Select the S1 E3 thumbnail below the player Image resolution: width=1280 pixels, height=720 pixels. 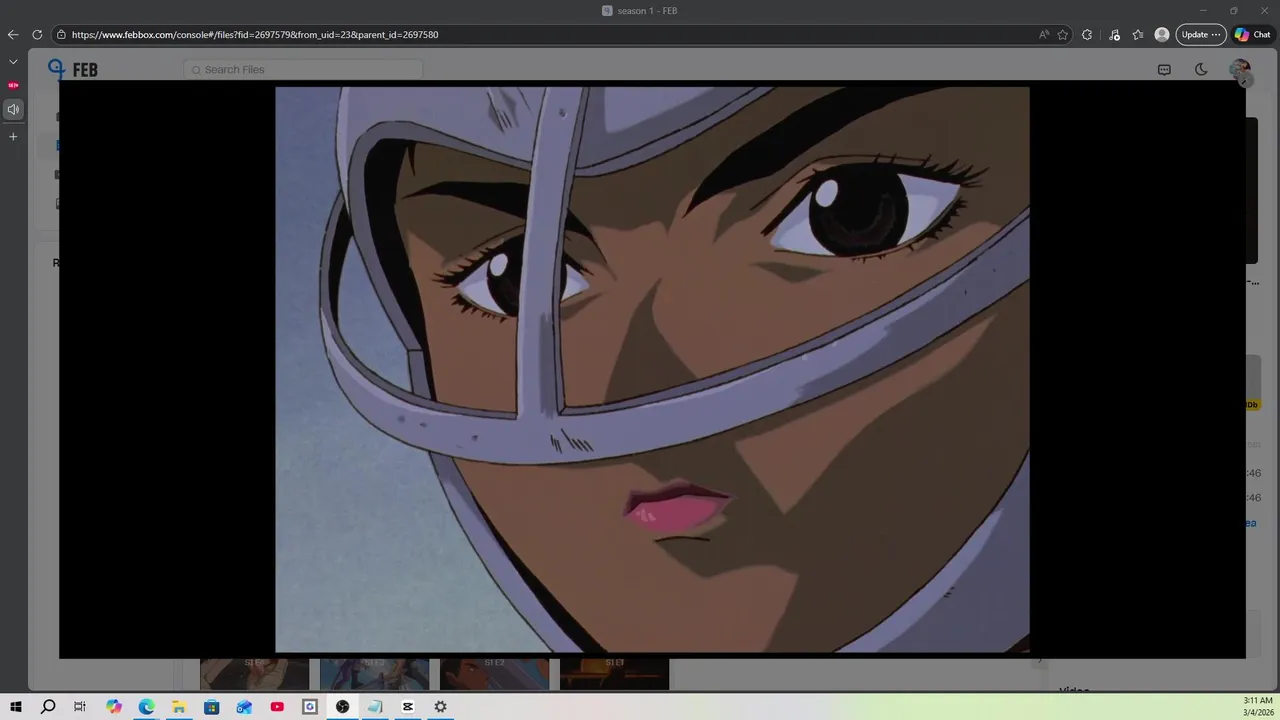point(374,674)
